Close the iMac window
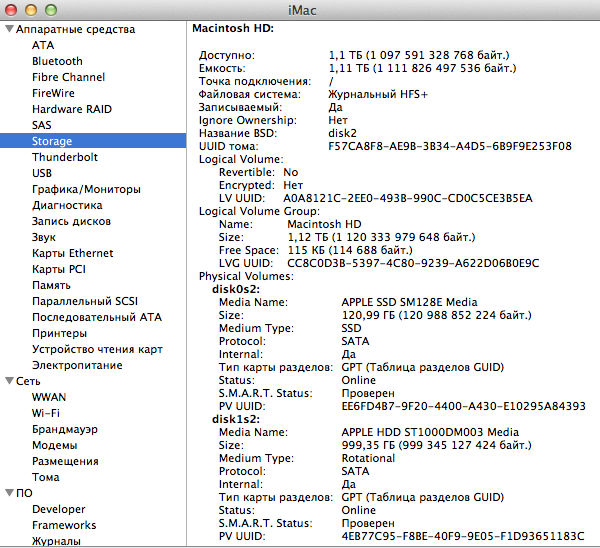 (10, 10)
